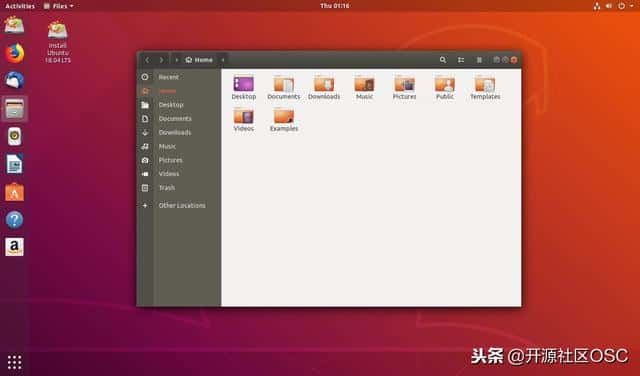This screenshot has width=640, height=376.
Task: Click the right path bar arrow after Home
Action: pyautogui.click(x=223, y=60)
